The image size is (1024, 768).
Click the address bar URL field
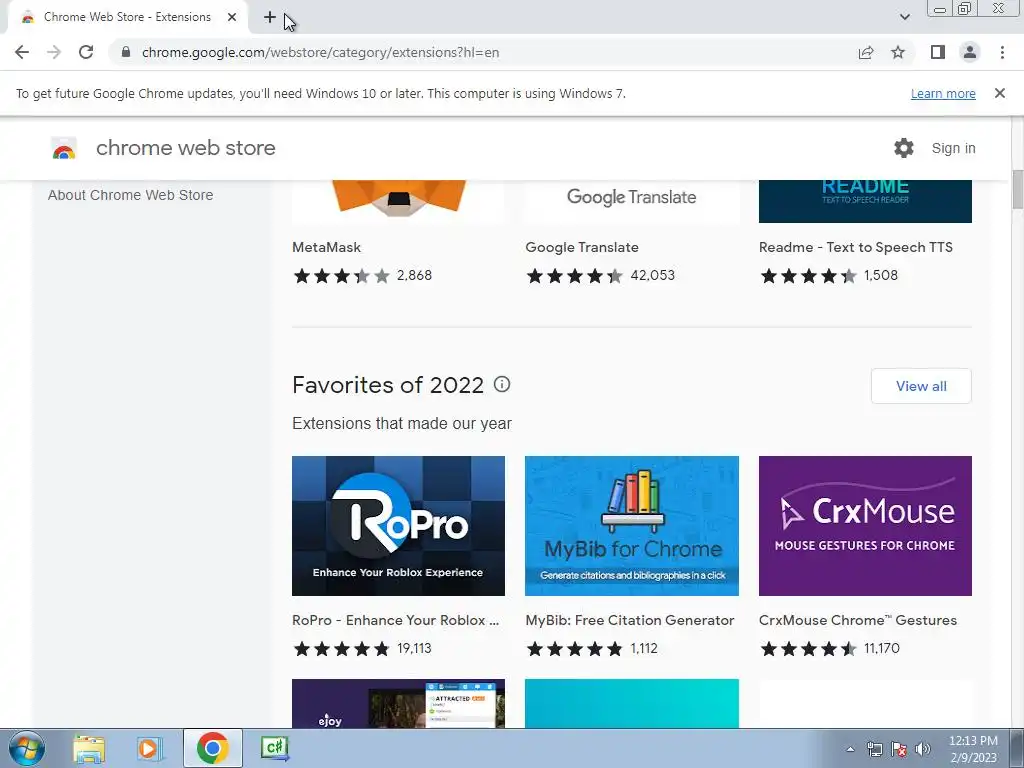[x=483, y=52]
